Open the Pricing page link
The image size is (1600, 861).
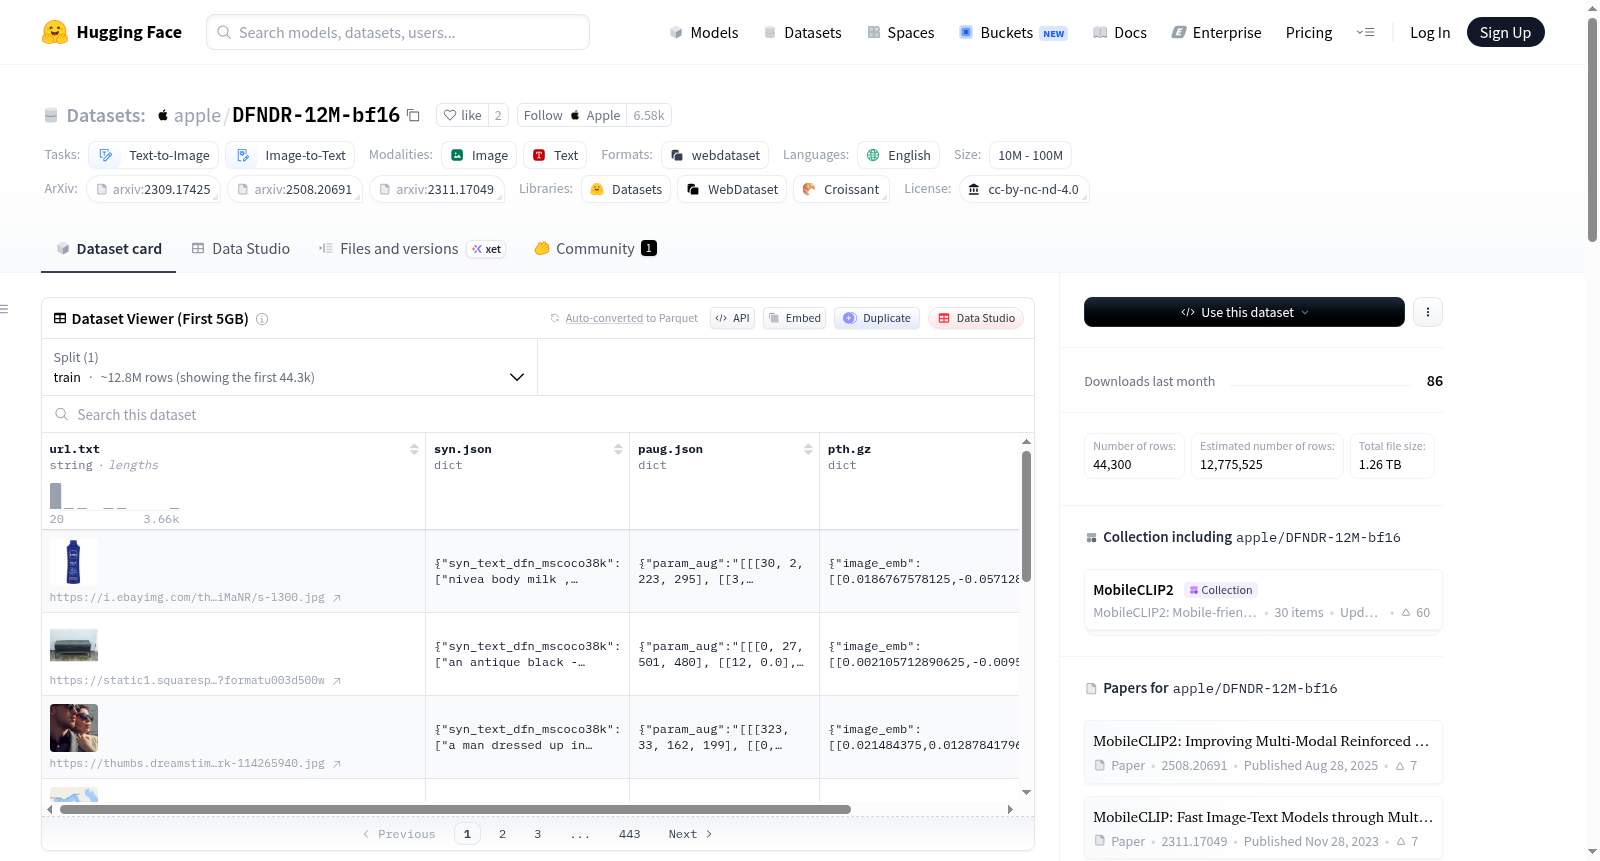click(x=1309, y=32)
